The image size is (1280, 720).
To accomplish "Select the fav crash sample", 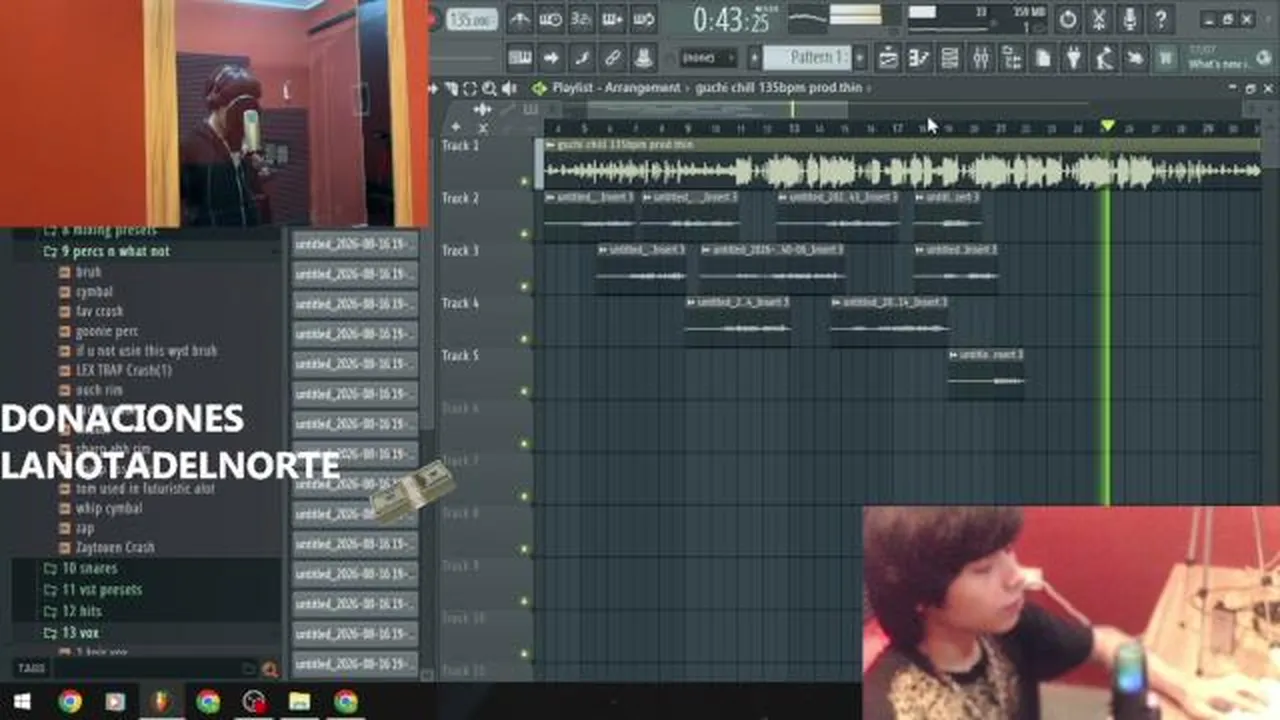I will 99,311.
